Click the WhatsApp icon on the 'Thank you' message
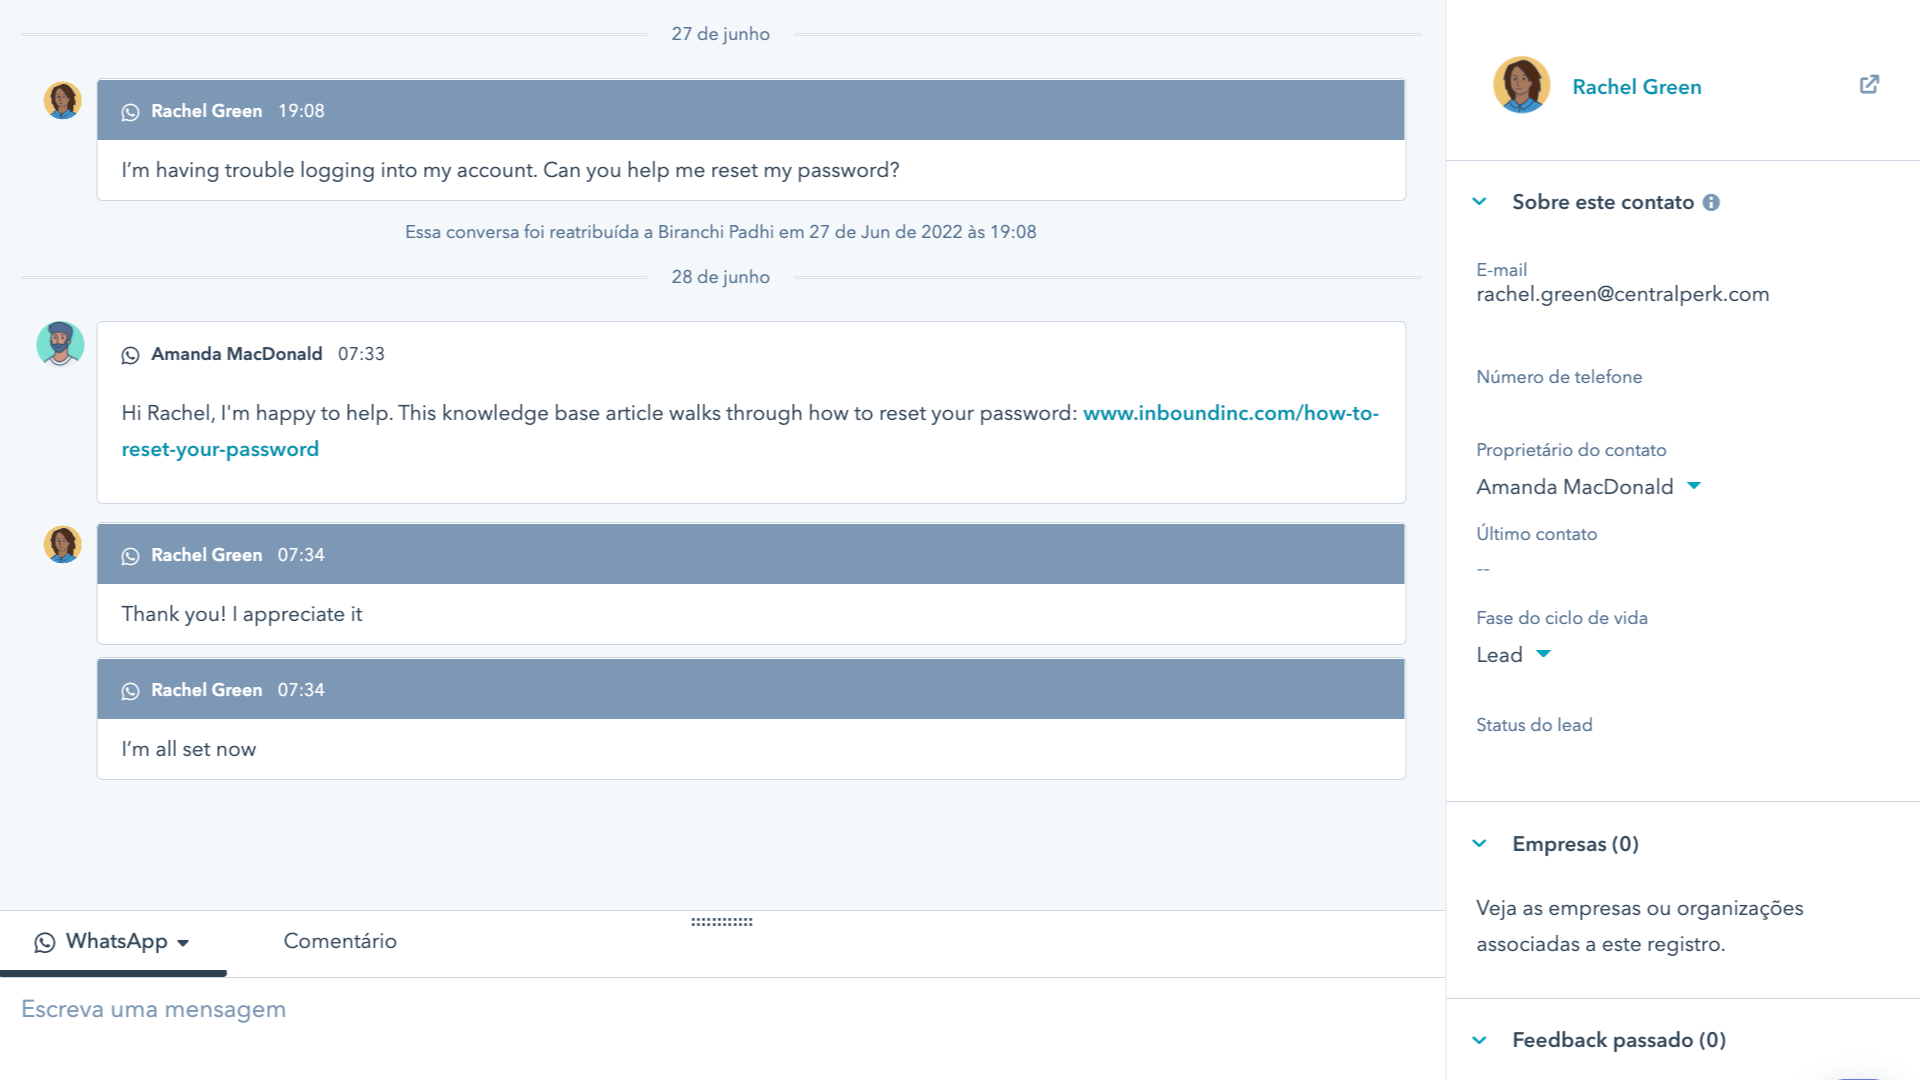 click(131, 555)
